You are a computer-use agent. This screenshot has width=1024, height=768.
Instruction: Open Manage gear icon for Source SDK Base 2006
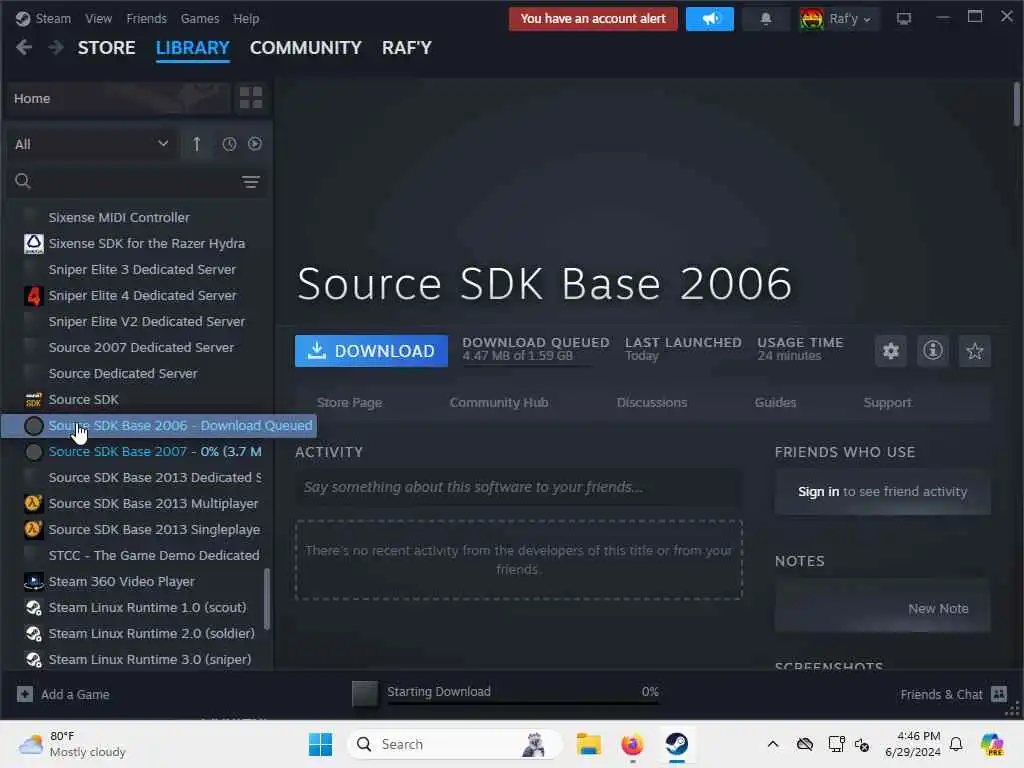click(891, 351)
